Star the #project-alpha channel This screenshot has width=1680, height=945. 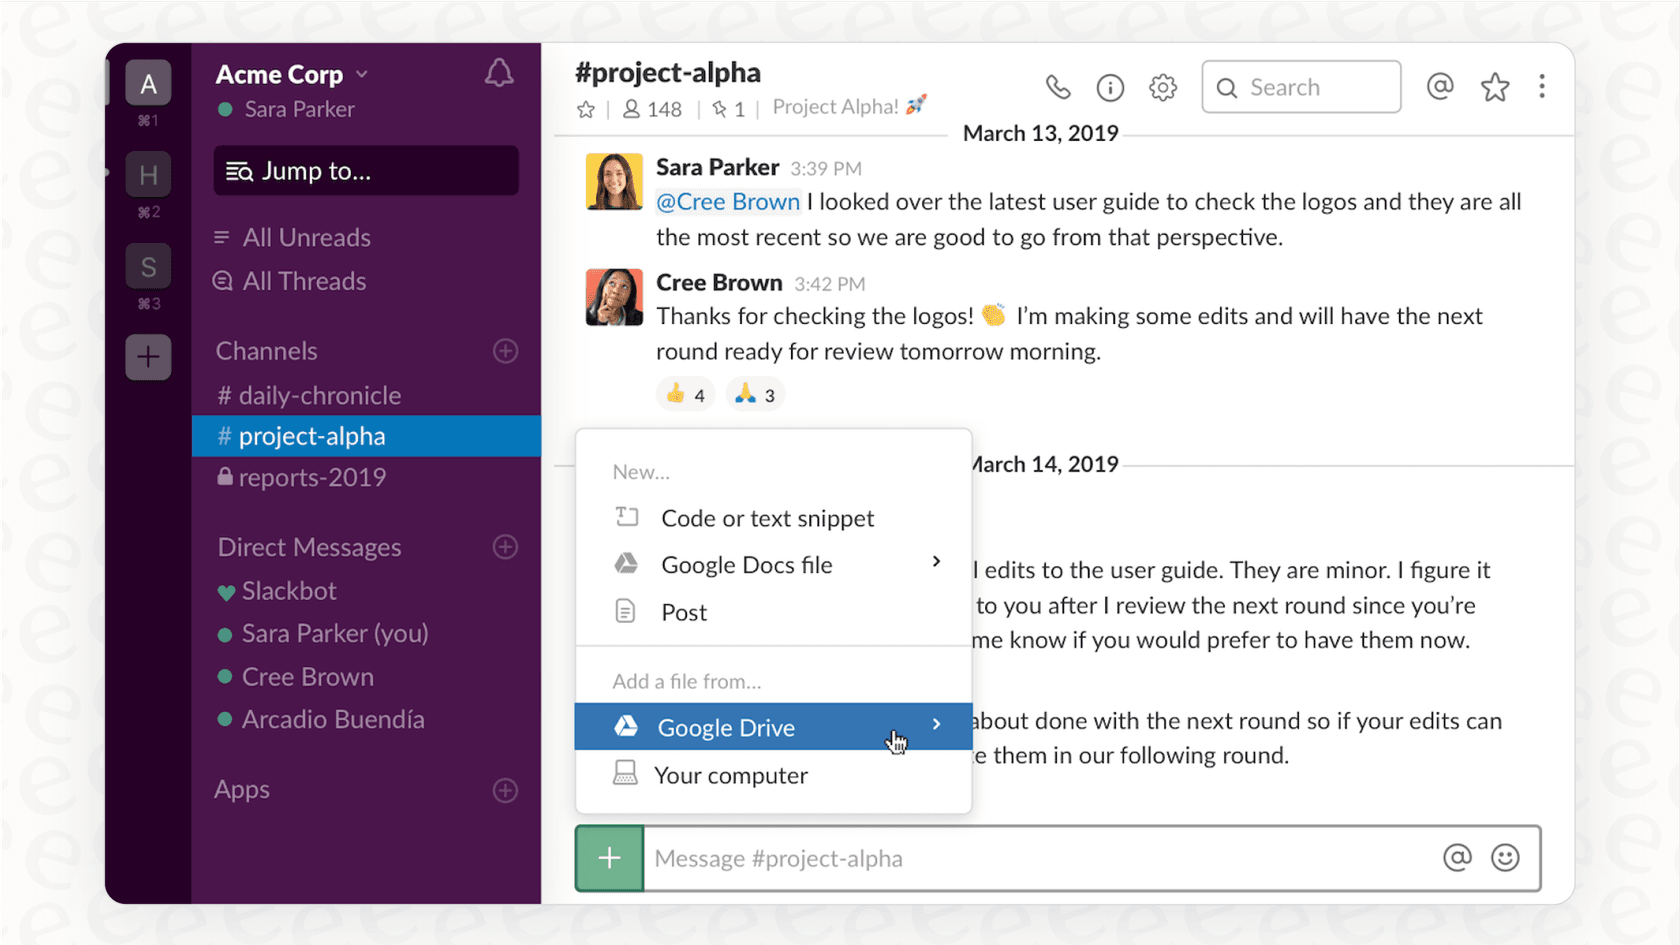(x=585, y=110)
